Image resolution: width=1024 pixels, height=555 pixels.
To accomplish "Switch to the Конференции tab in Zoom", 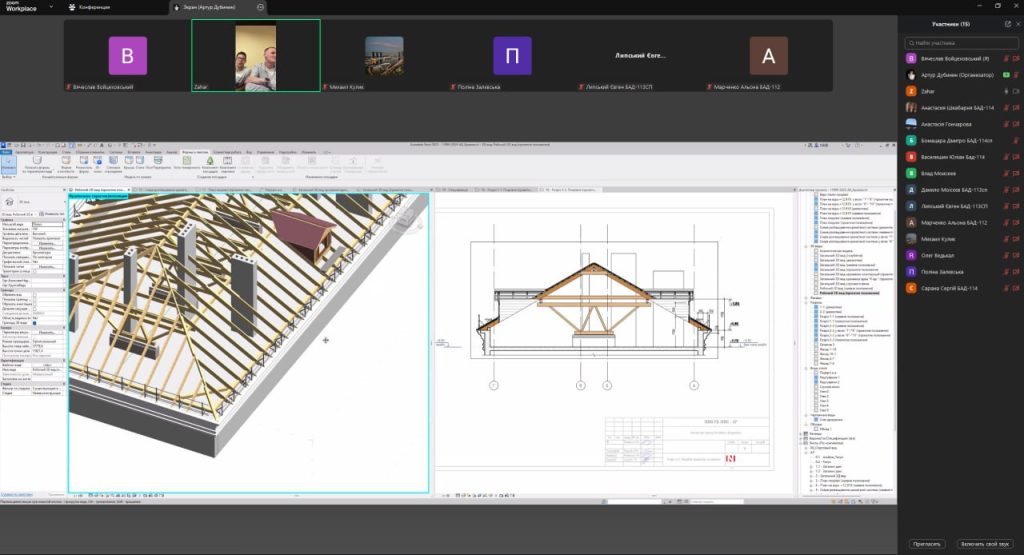I will point(92,7).
